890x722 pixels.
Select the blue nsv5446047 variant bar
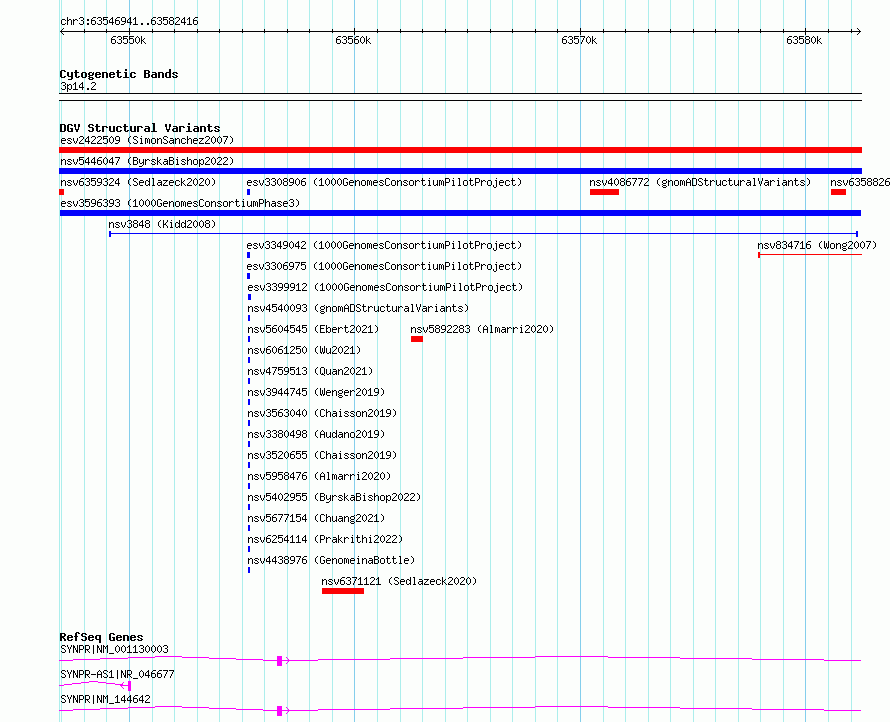[x=460, y=171]
